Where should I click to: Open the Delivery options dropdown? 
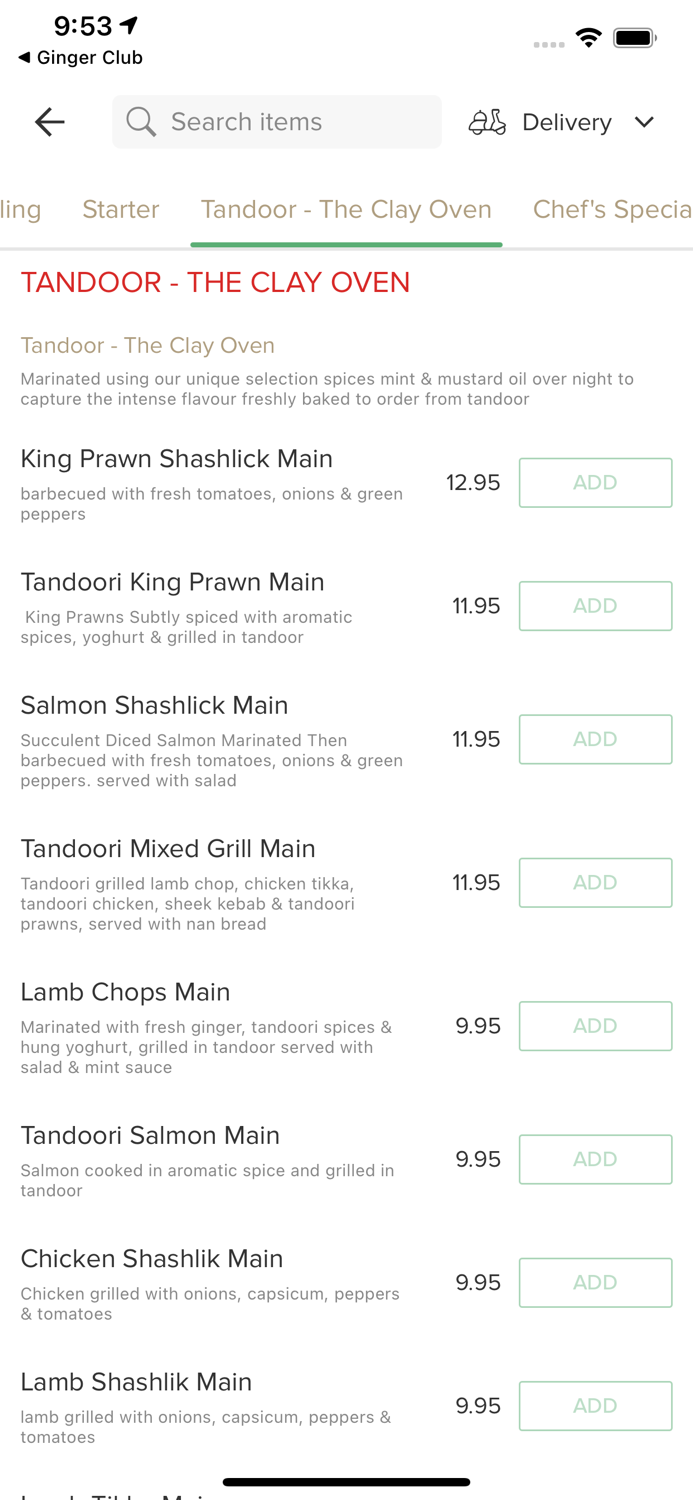click(x=645, y=122)
